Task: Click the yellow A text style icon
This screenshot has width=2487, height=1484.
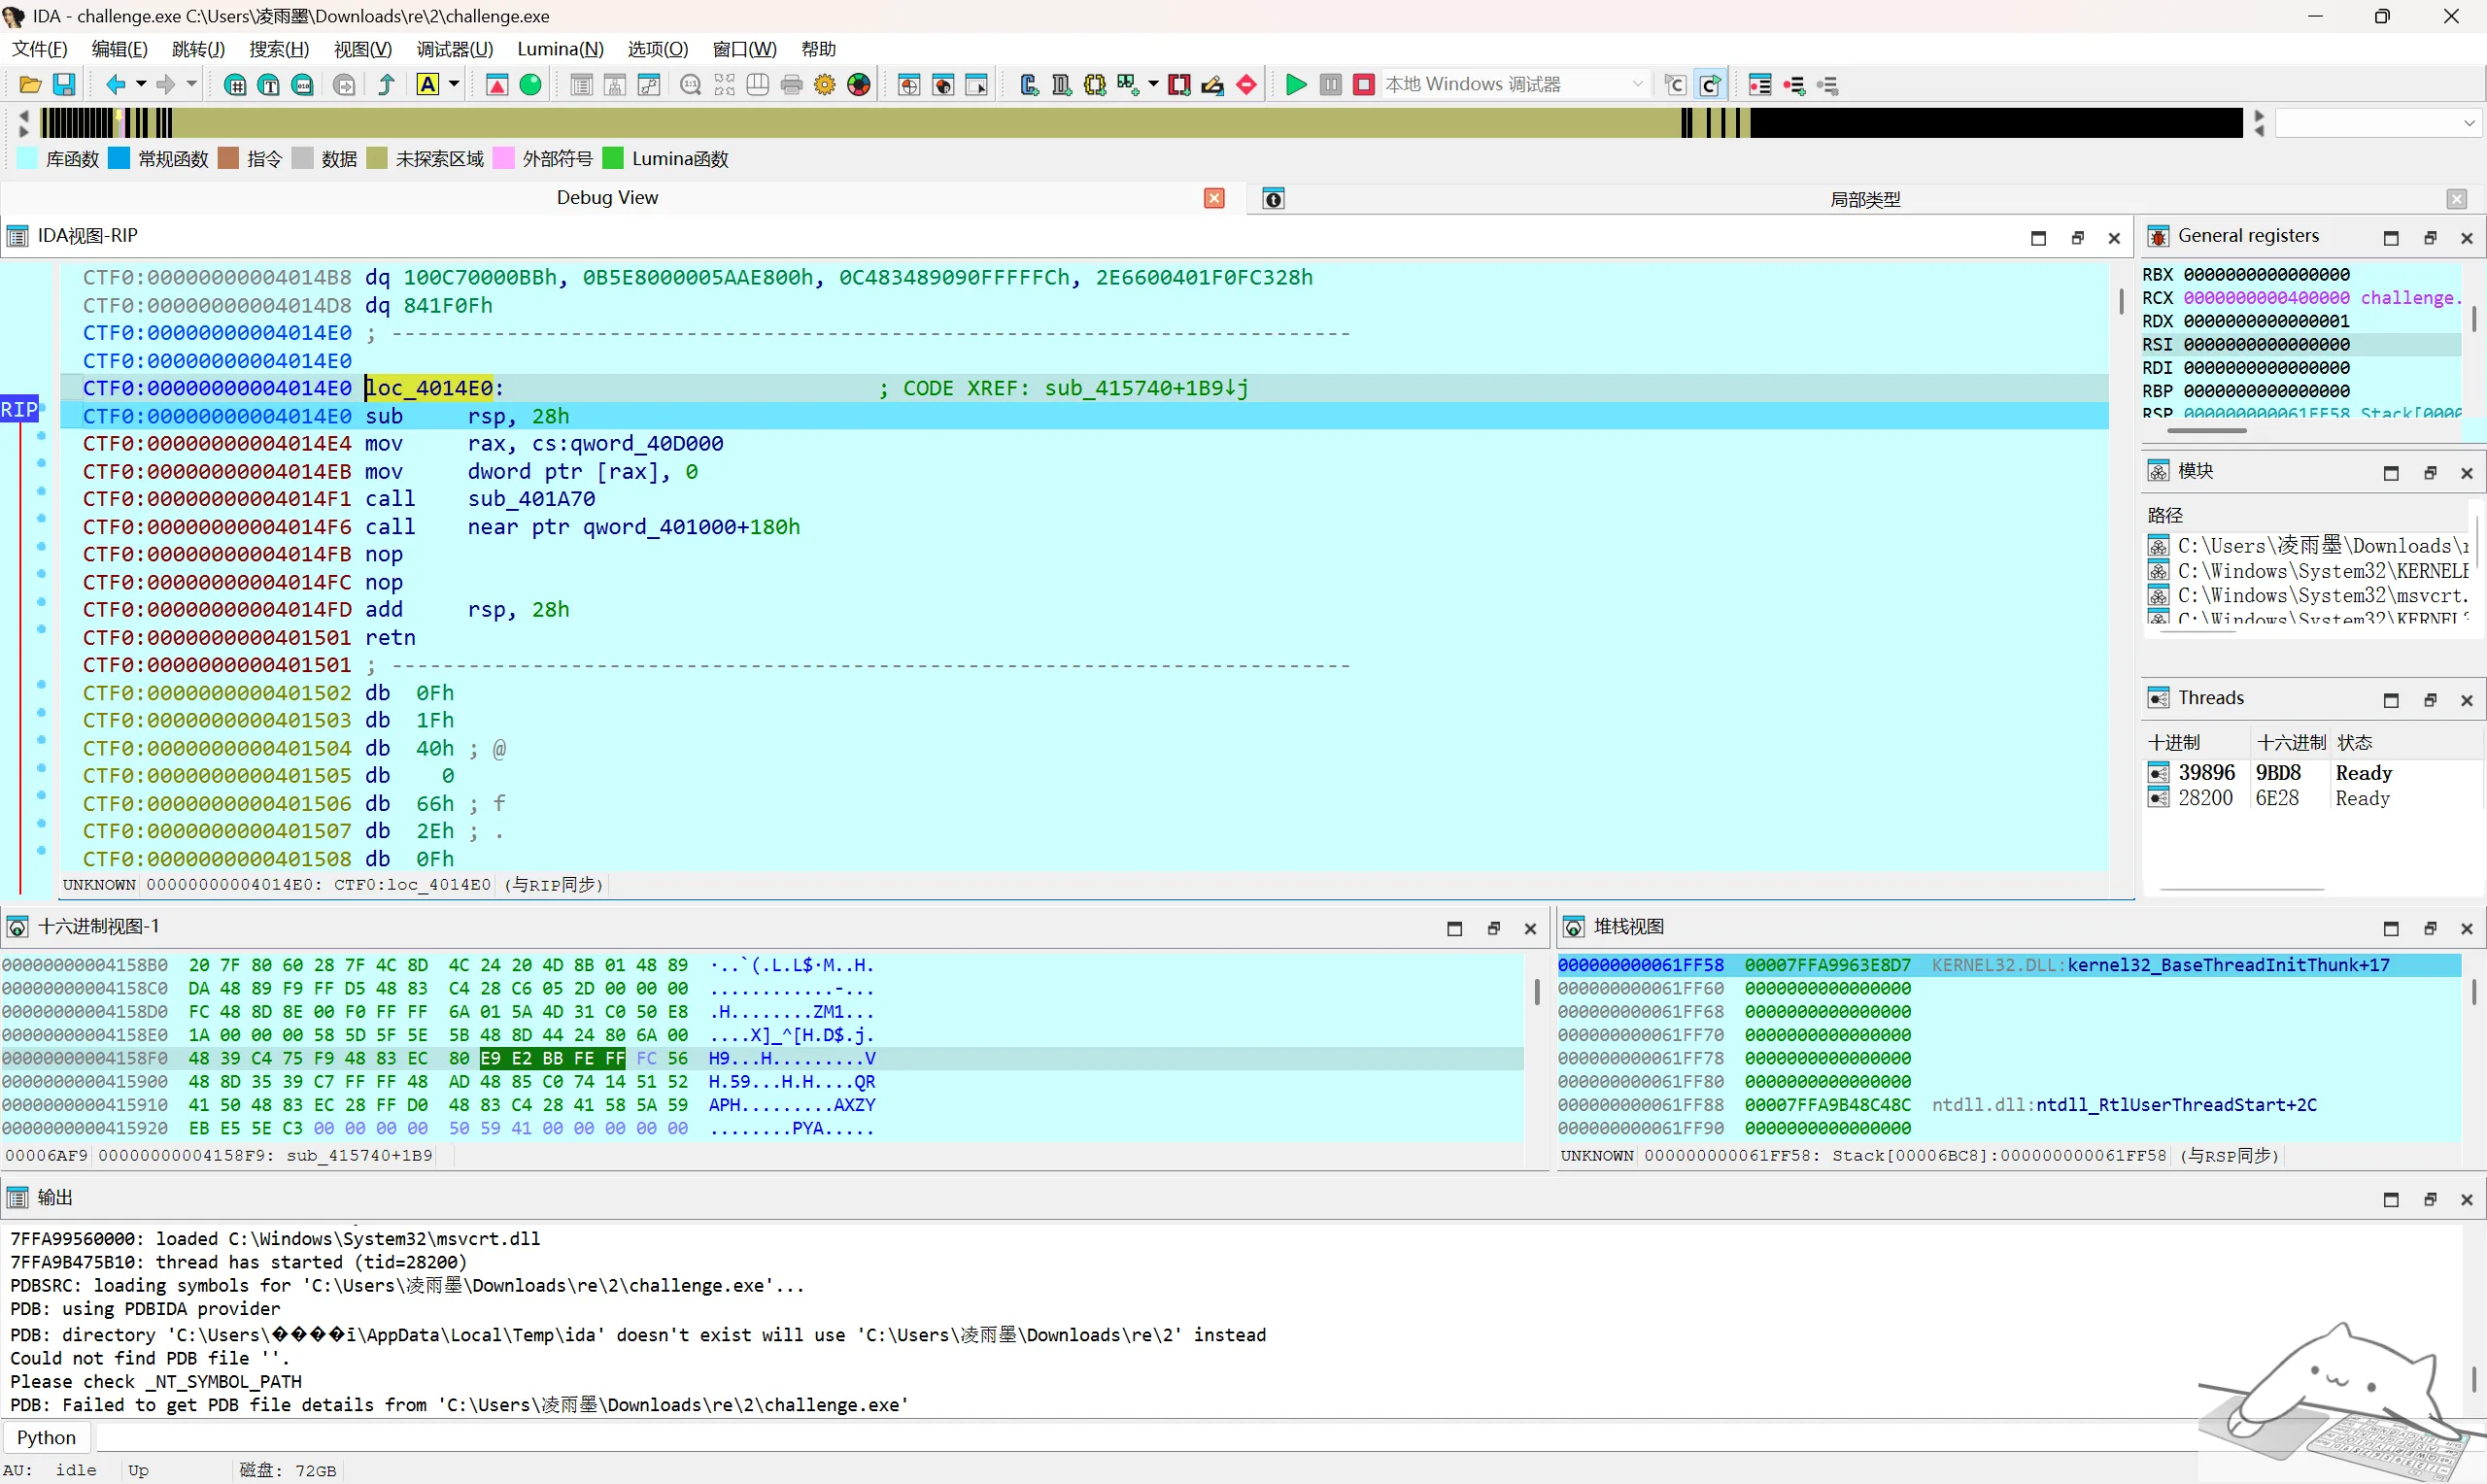Action: click(x=428, y=85)
